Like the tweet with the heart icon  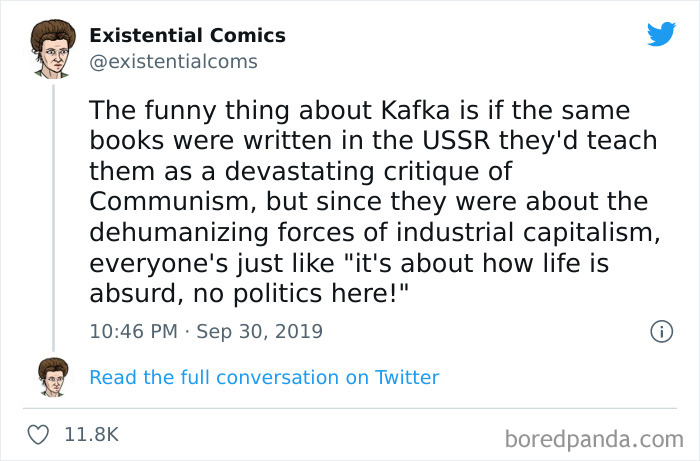click(x=39, y=435)
